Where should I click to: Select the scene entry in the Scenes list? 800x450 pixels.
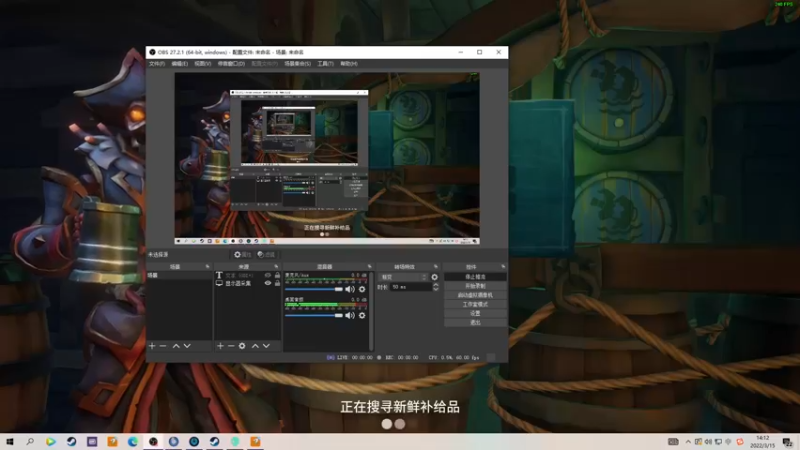pyautogui.click(x=179, y=276)
